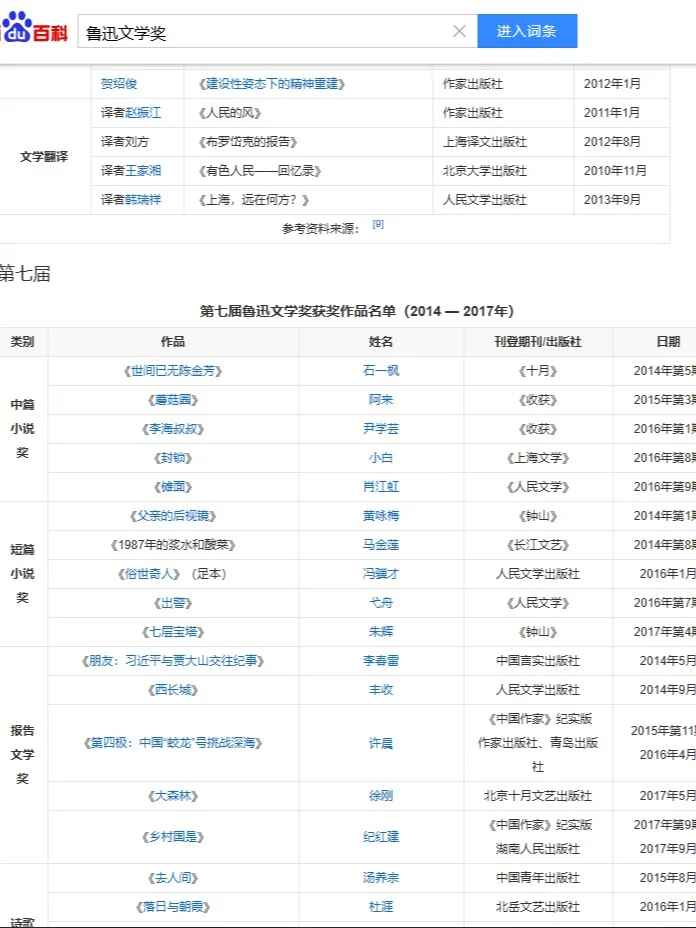Open the 《西长城》 work link
The width and height of the screenshot is (696, 928).
pos(173,690)
